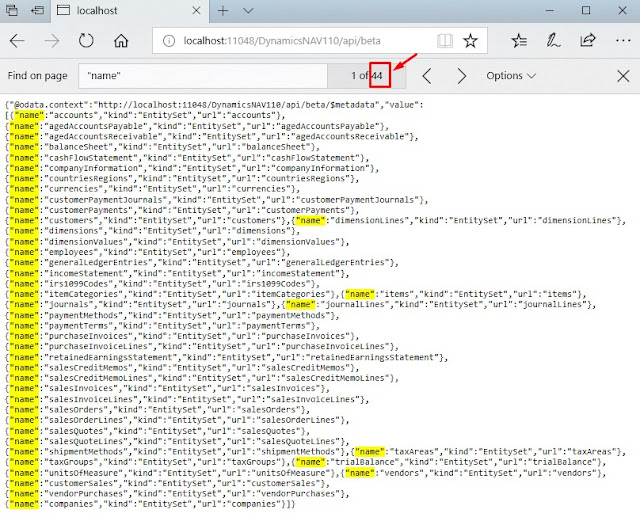Click the "generalLedgerEntries" name value

(101, 263)
